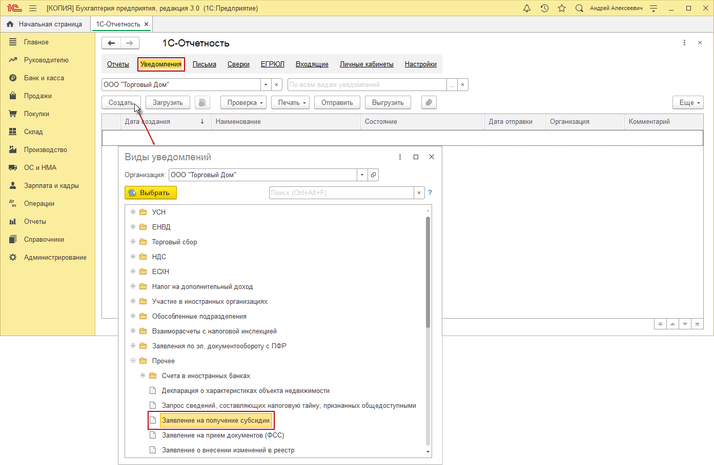Open the Банк и касса section

(x=45, y=78)
